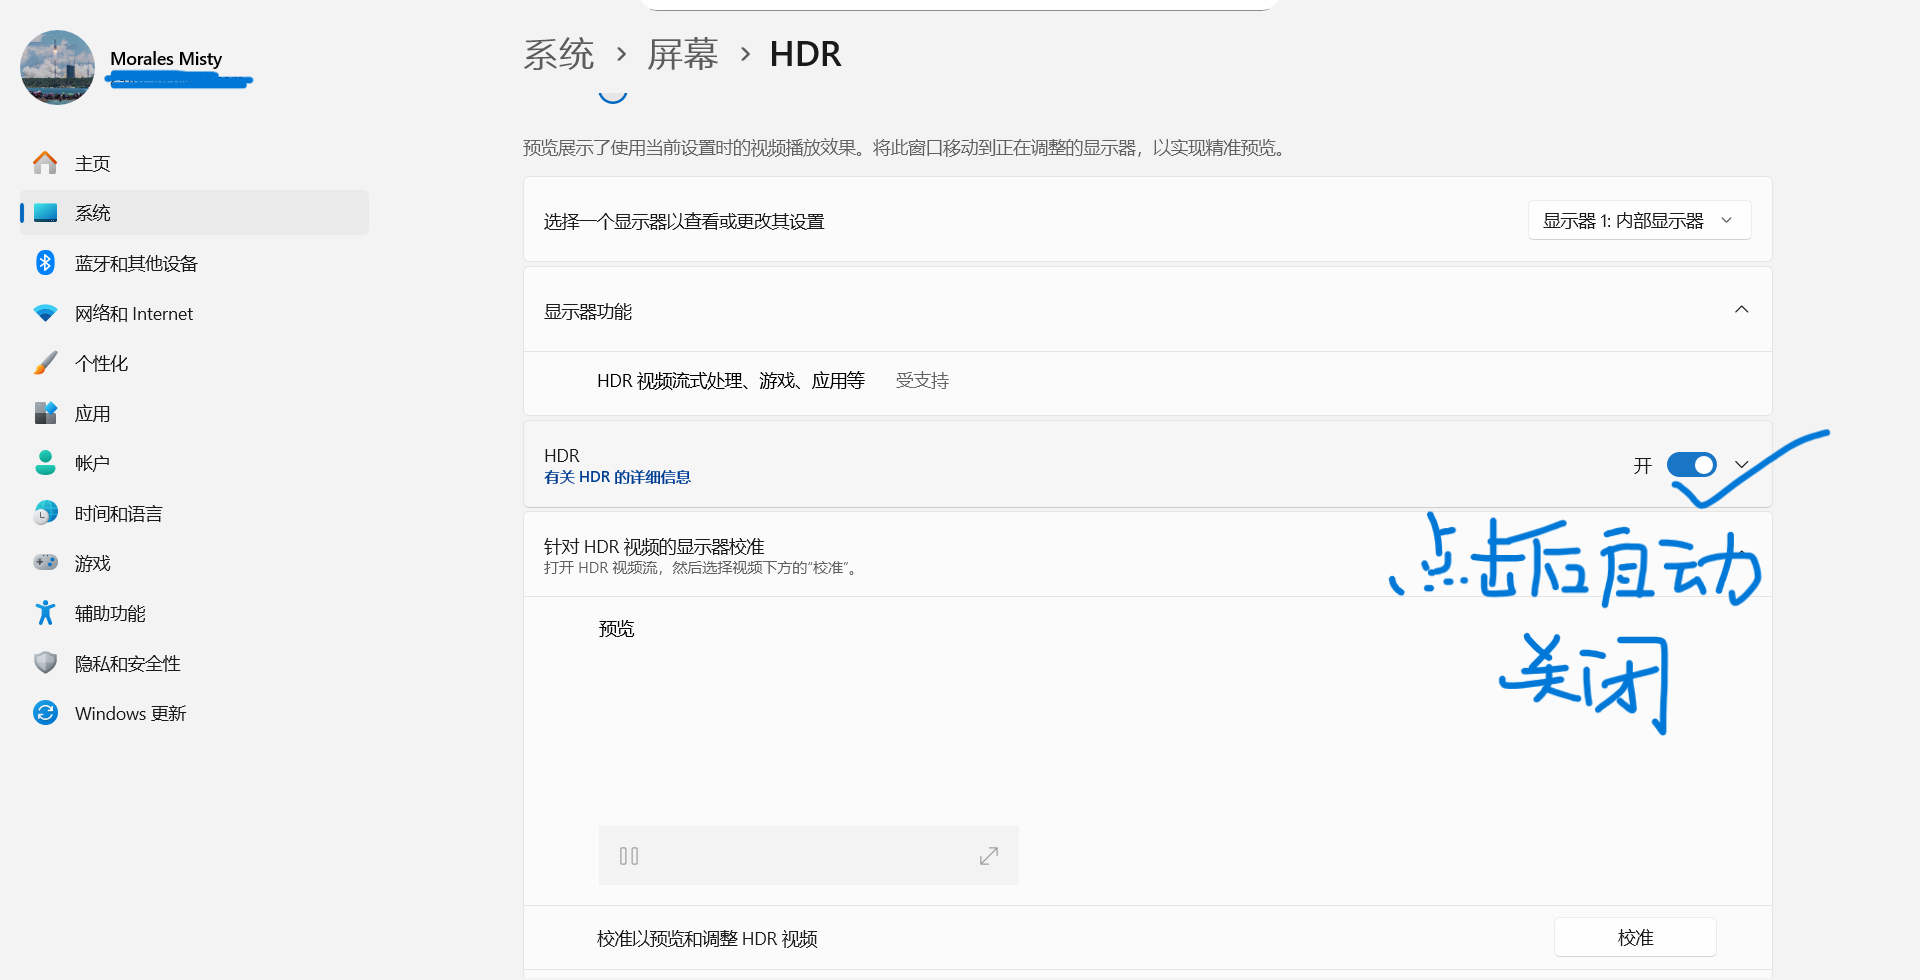The image size is (1920, 980).
Task: Navigate to 系统 in breadcrumb
Action: (x=559, y=54)
